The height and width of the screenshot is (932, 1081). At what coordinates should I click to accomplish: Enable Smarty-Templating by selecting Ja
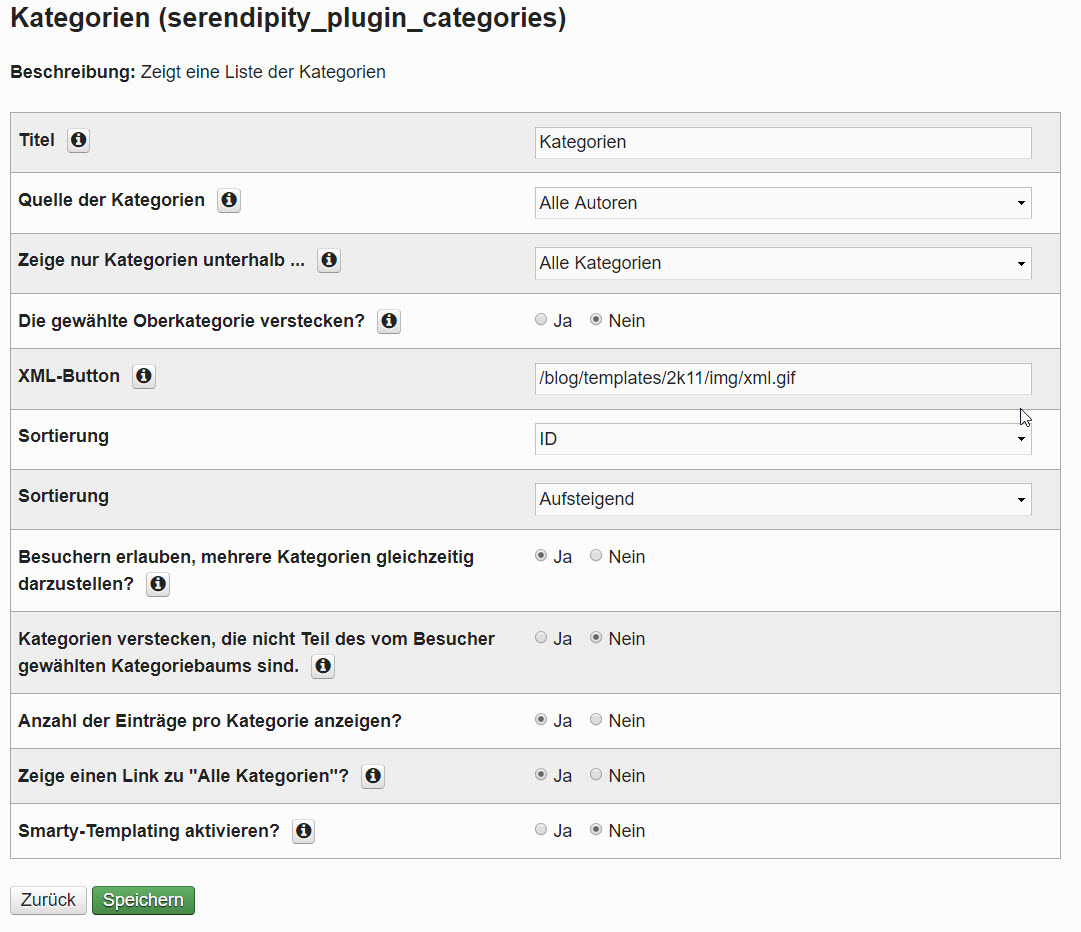tap(541, 830)
